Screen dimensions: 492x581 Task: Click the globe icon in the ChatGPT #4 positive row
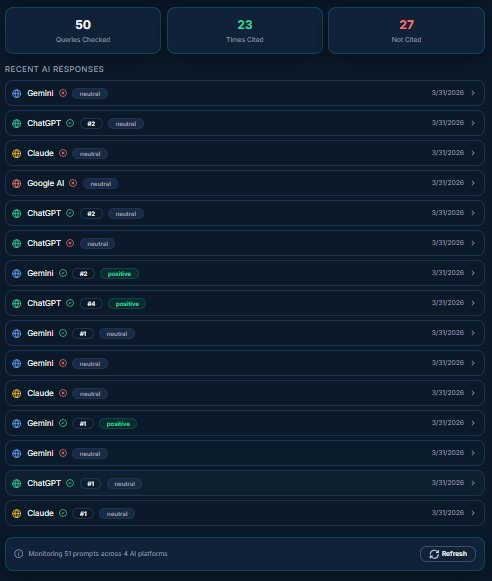click(x=17, y=303)
